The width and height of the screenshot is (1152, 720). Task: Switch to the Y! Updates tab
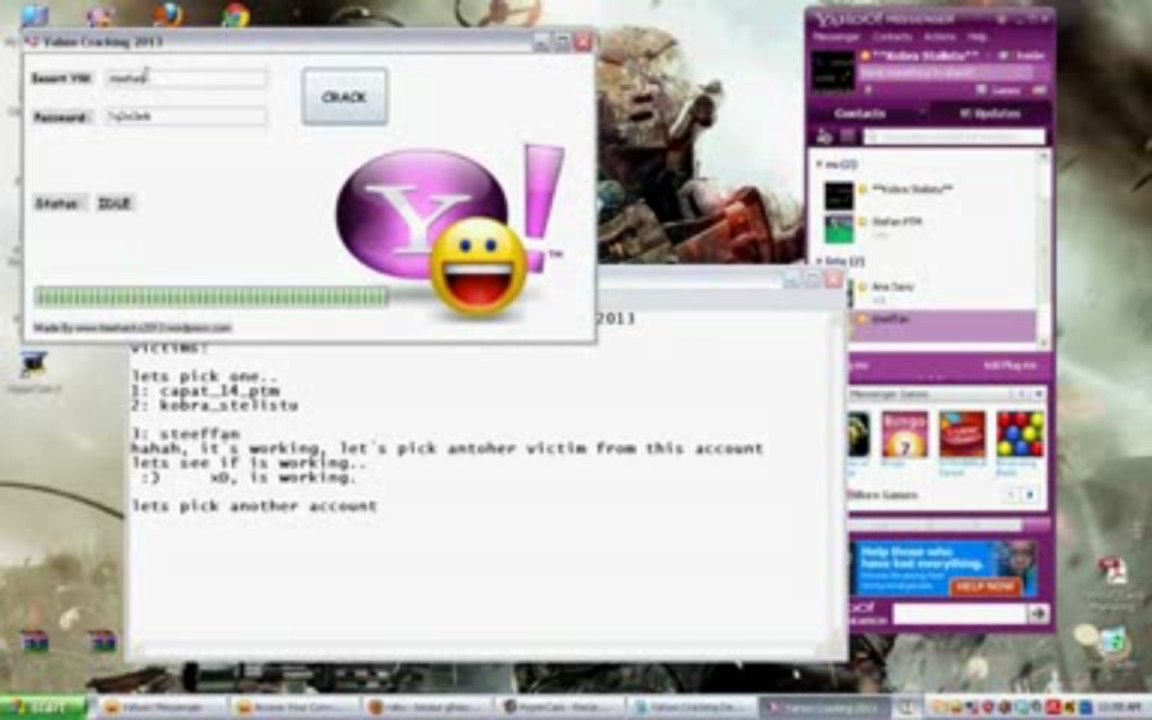coord(990,113)
